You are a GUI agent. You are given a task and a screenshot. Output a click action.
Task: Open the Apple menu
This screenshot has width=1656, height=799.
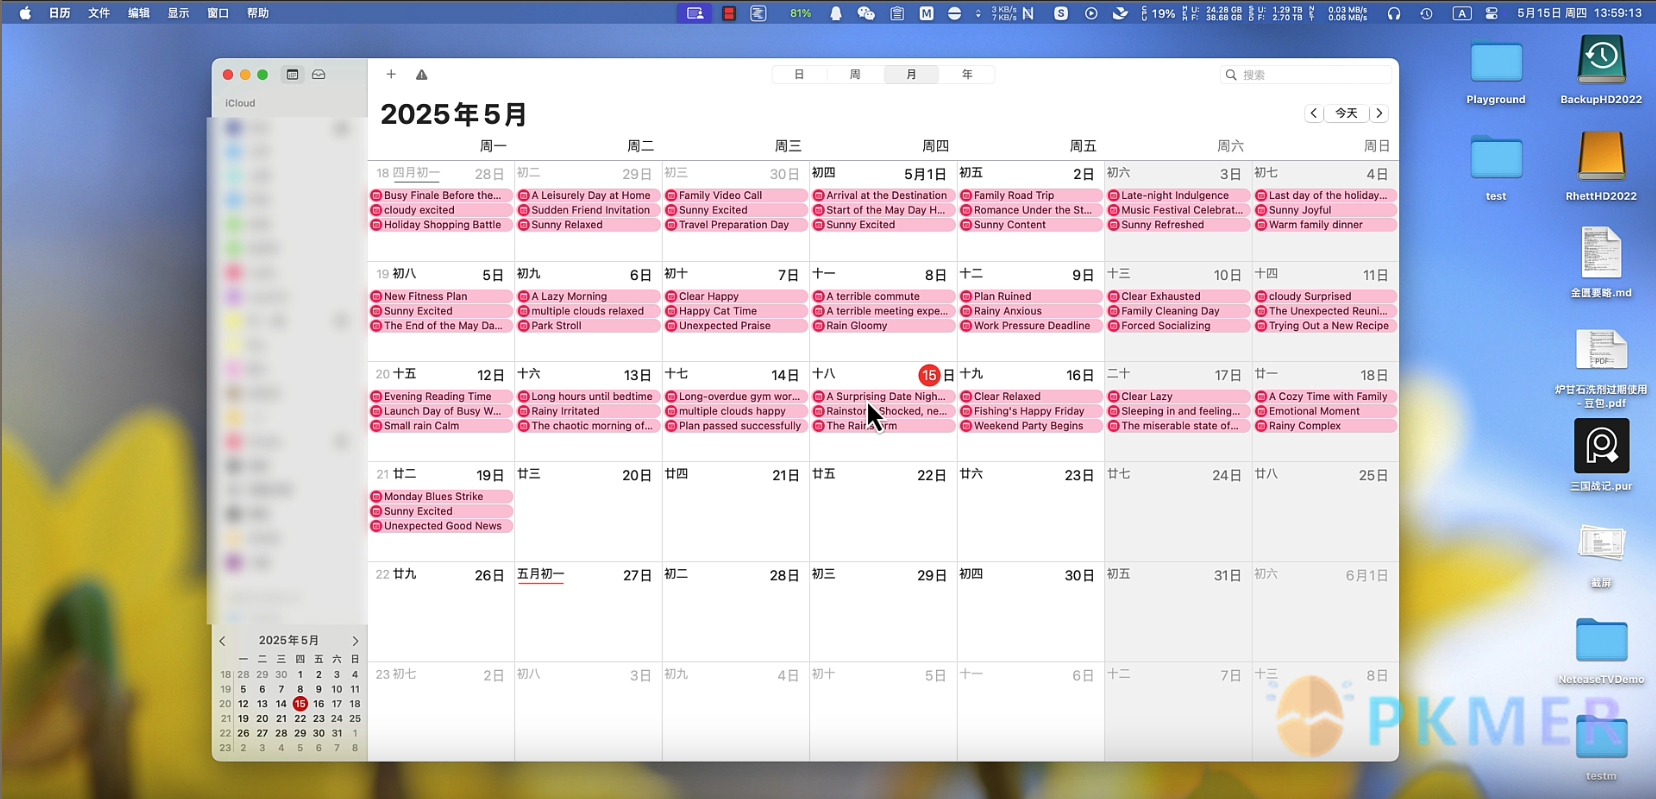point(25,13)
